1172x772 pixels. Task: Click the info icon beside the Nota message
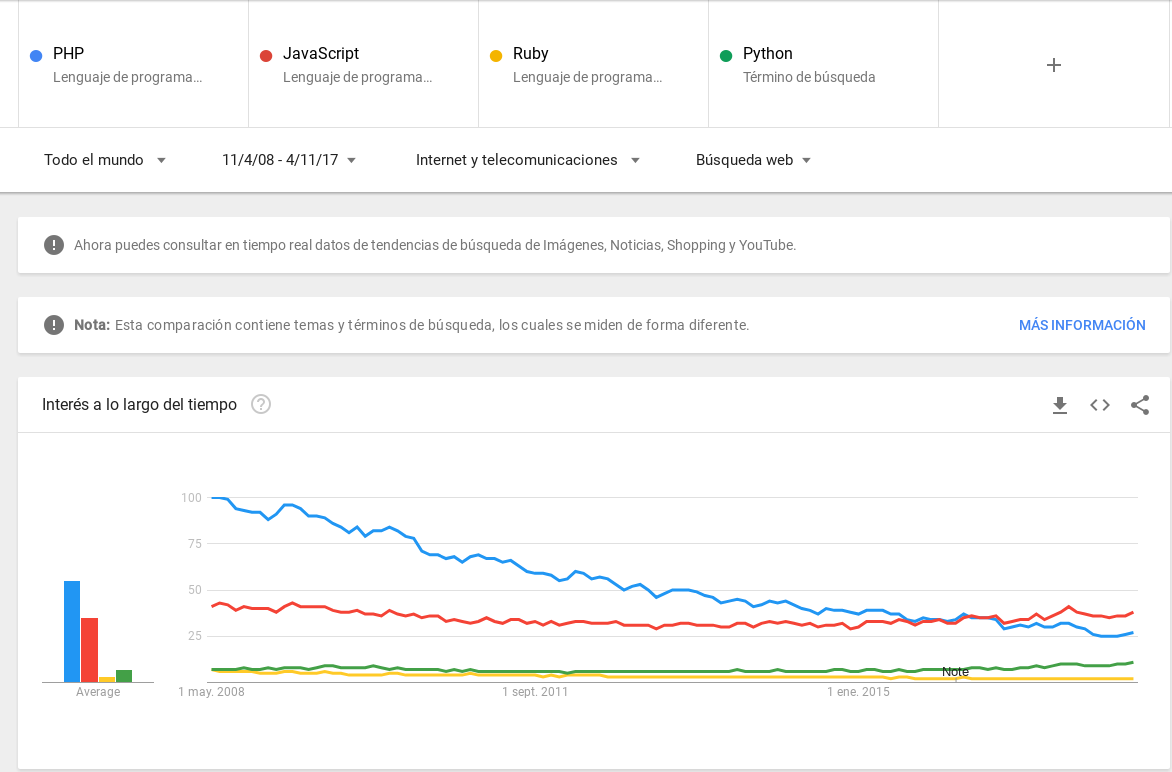pyautogui.click(x=54, y=324)
